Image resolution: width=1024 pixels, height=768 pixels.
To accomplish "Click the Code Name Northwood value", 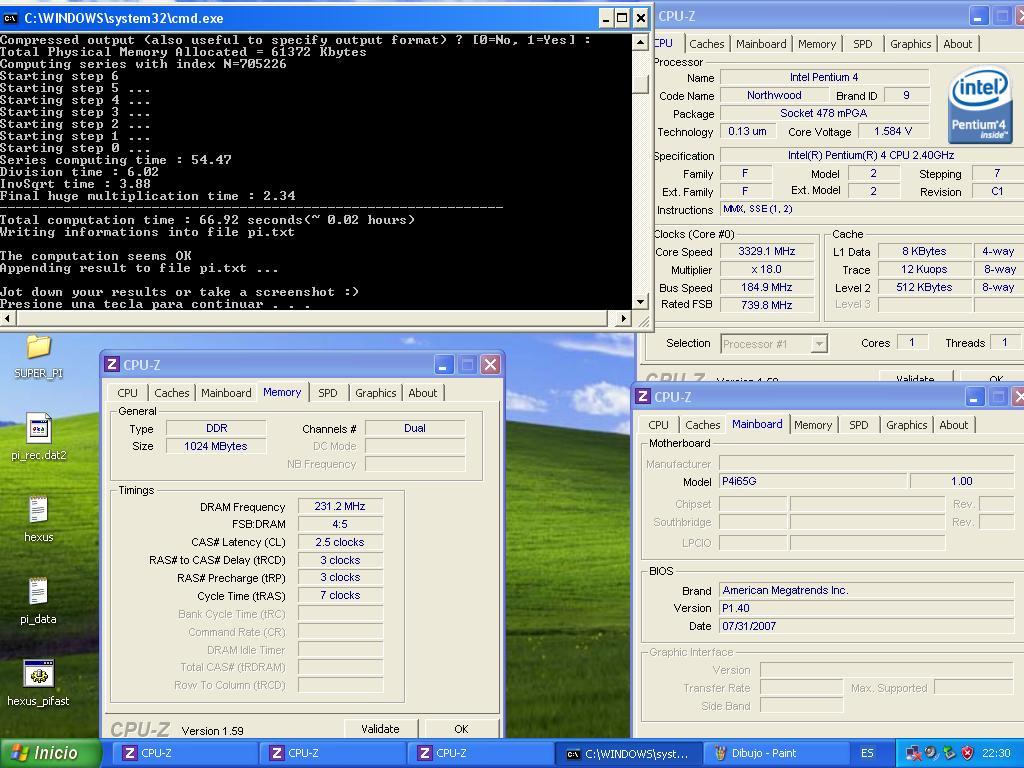I will (x=774, y=95).
